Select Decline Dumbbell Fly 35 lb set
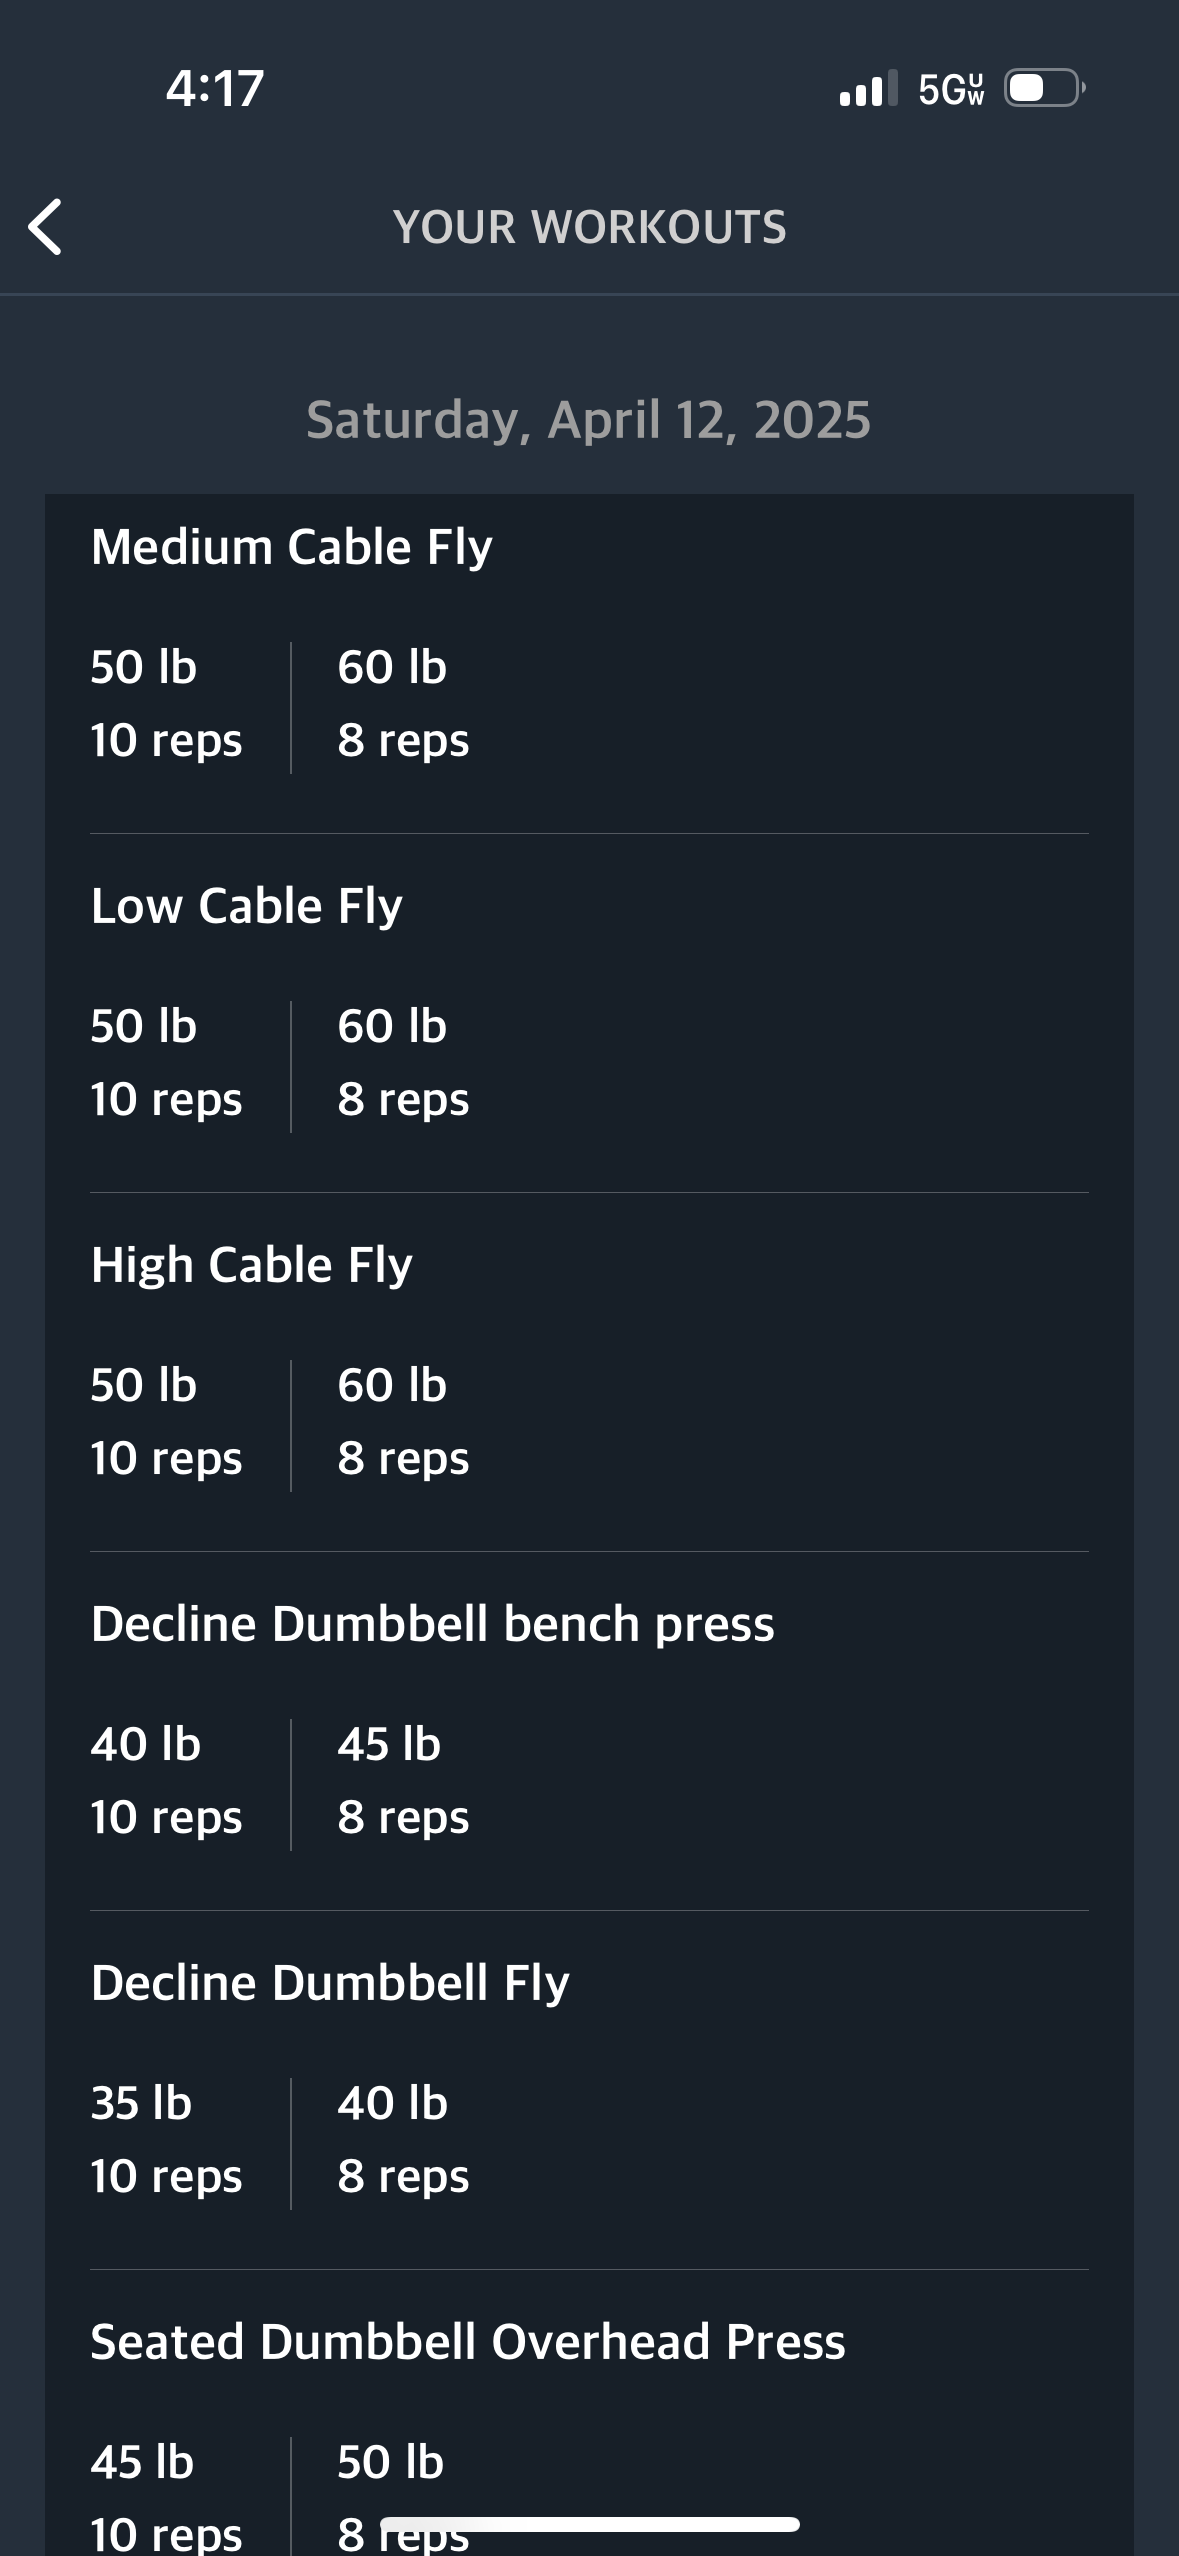This screenshot has width=1179, height=2556. [x=166, y=2140]
